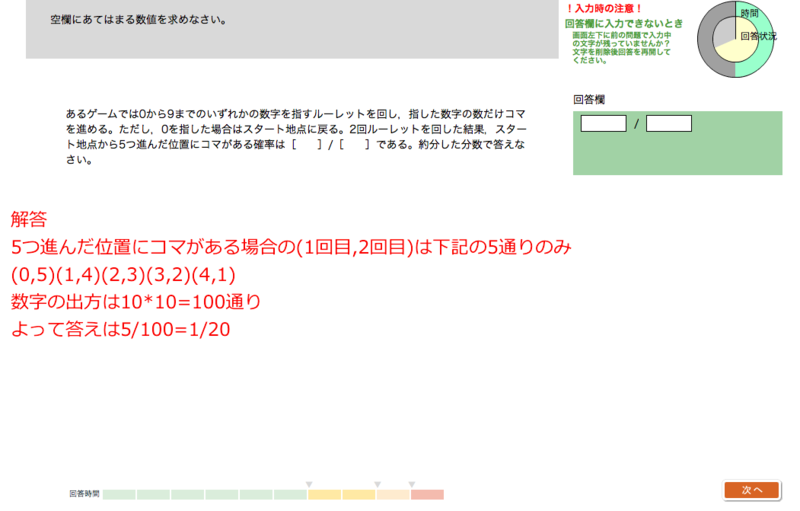Click the red segment of the 回答時間 bar
This screenshot has width=800, height=511.
click(x=427, y=494)
